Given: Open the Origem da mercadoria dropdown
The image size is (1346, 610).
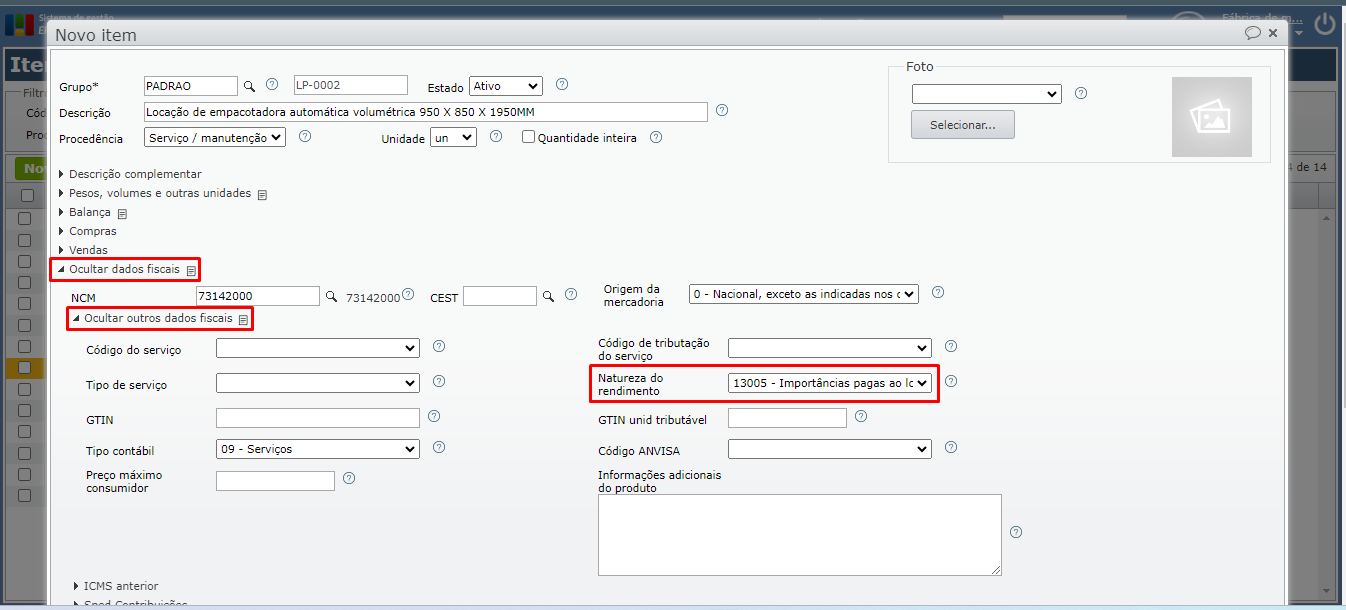Looking at the screenshot, I should 804,294.
